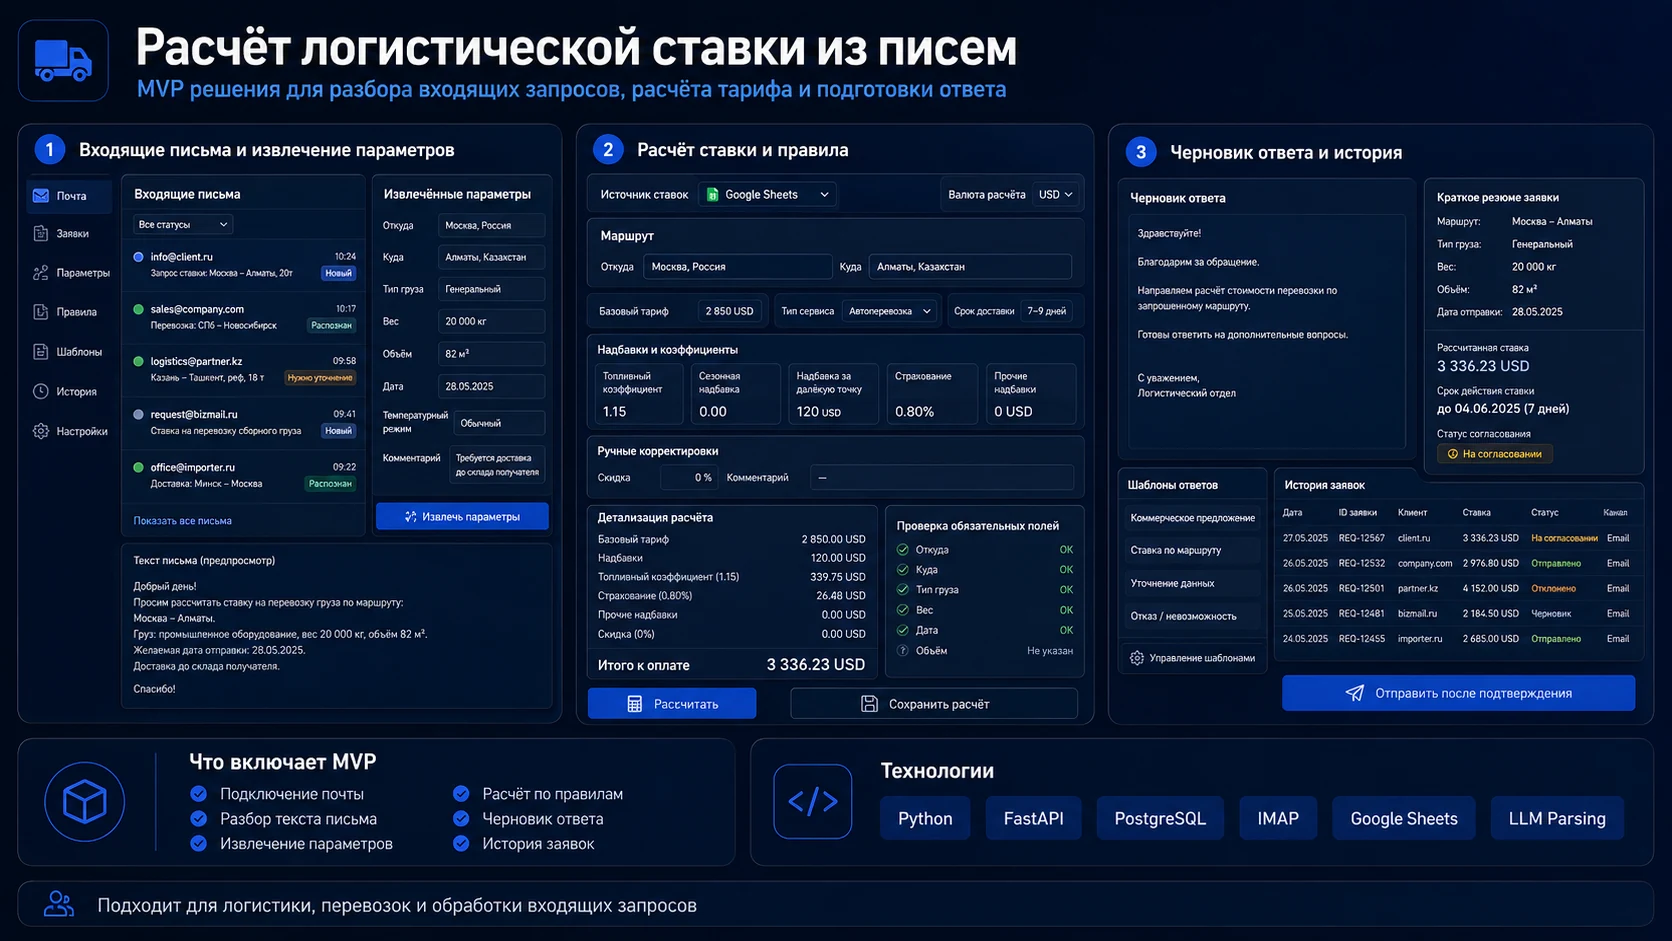The image size is (1672, 941).
Task: Click the people icon in bottom banner
Action: (59, 904)
